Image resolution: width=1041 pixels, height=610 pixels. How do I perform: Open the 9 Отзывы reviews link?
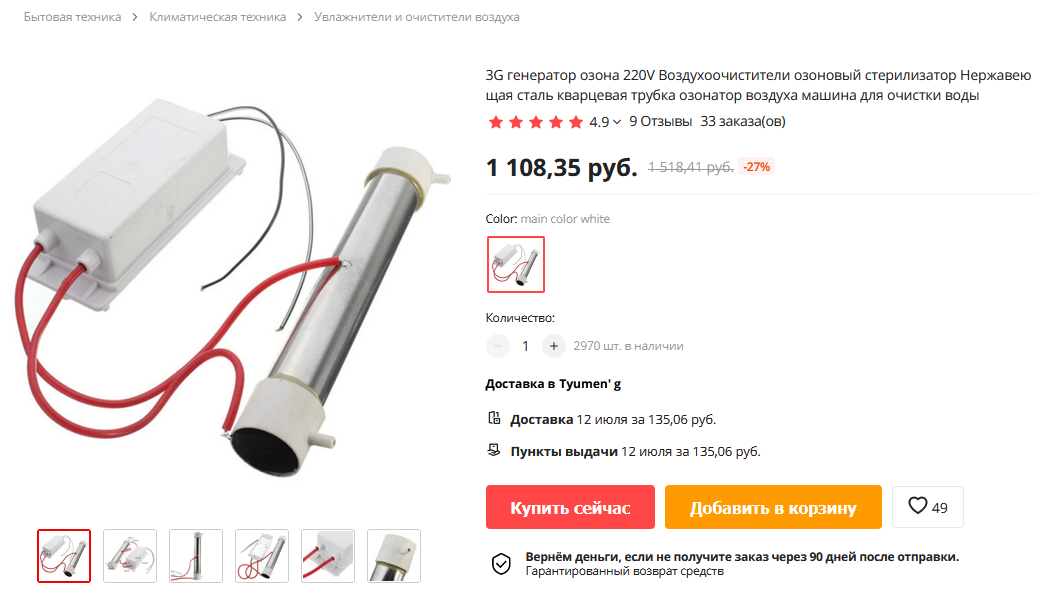[661, 121]
